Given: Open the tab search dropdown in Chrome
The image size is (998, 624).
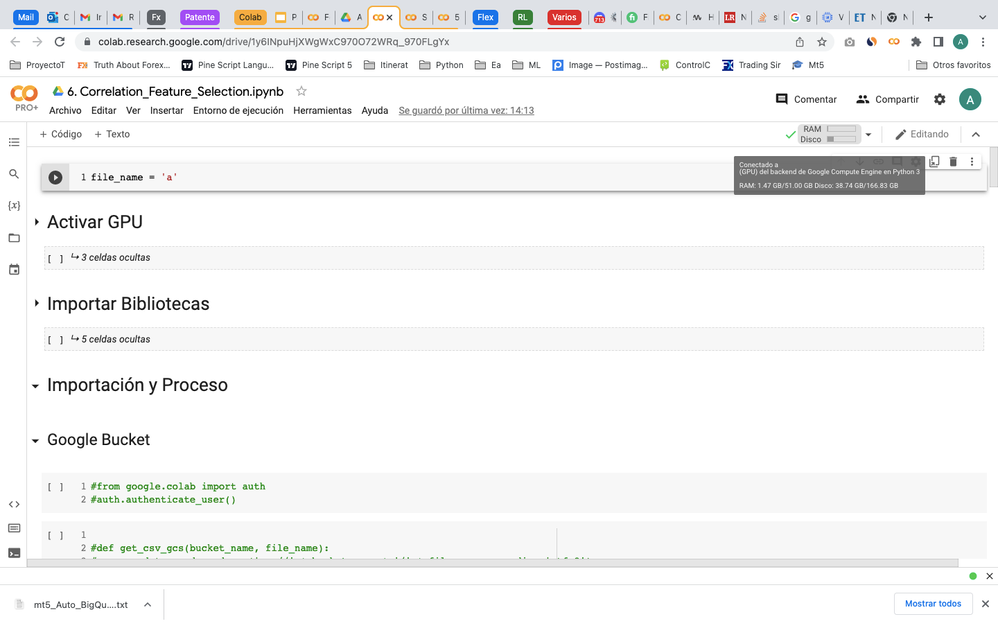Looking at the screenshot, I should (981, 17).
